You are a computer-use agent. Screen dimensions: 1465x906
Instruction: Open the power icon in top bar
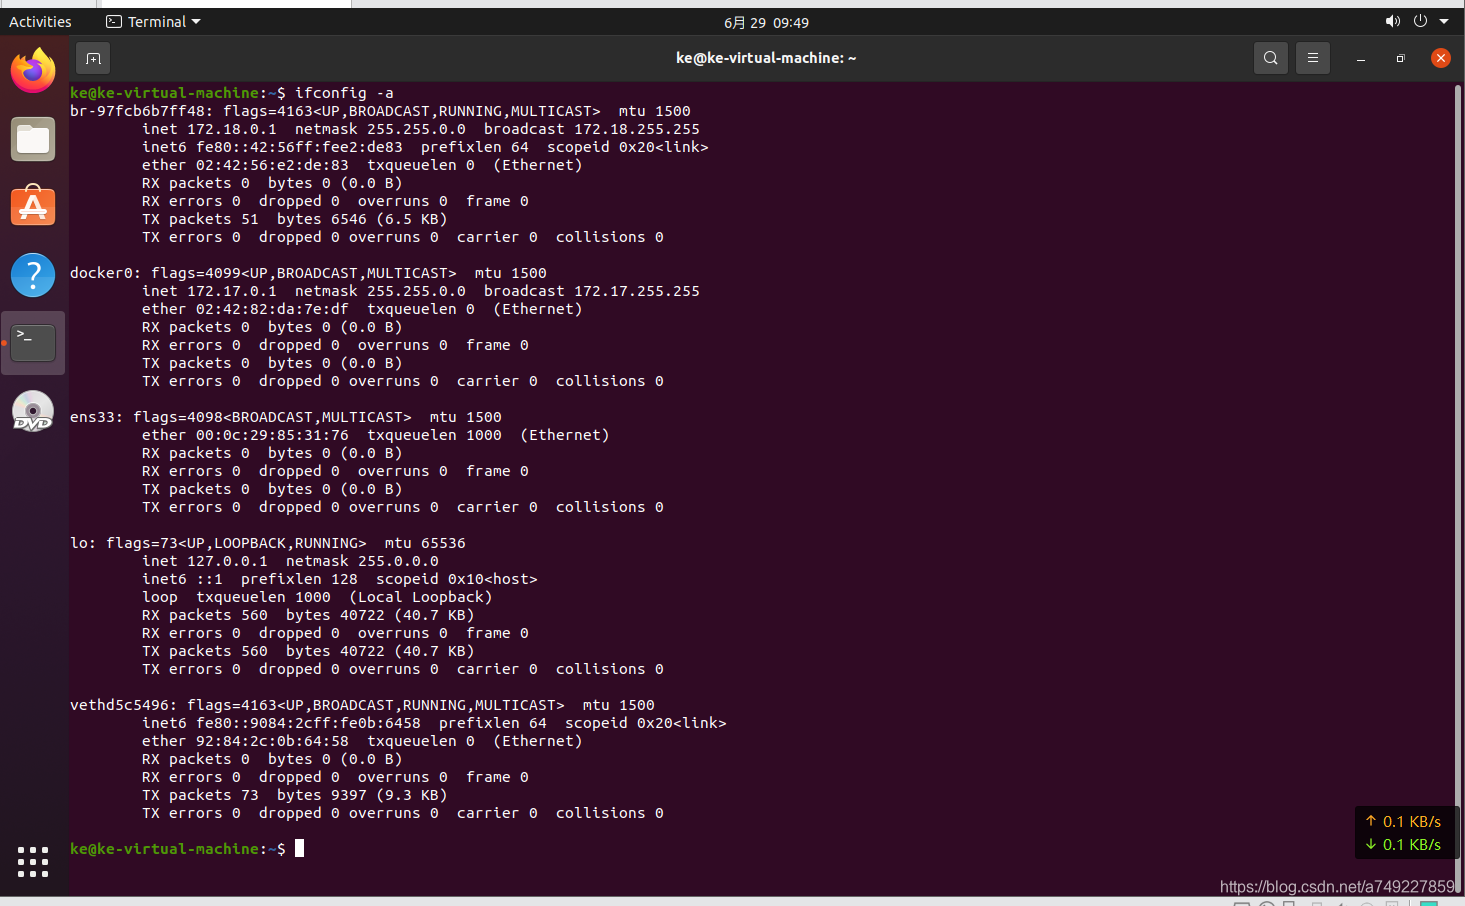[x=1420, y=21]
